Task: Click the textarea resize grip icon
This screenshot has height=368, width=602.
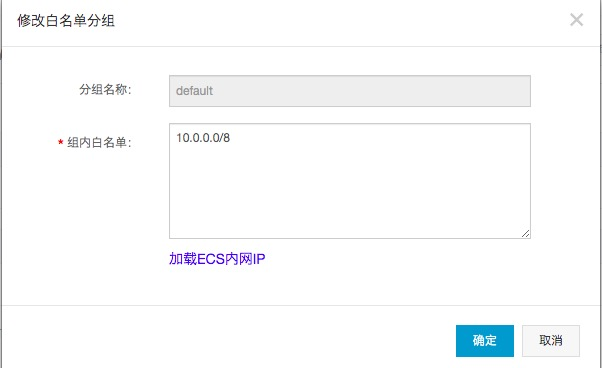Action: tap(526, 233)
